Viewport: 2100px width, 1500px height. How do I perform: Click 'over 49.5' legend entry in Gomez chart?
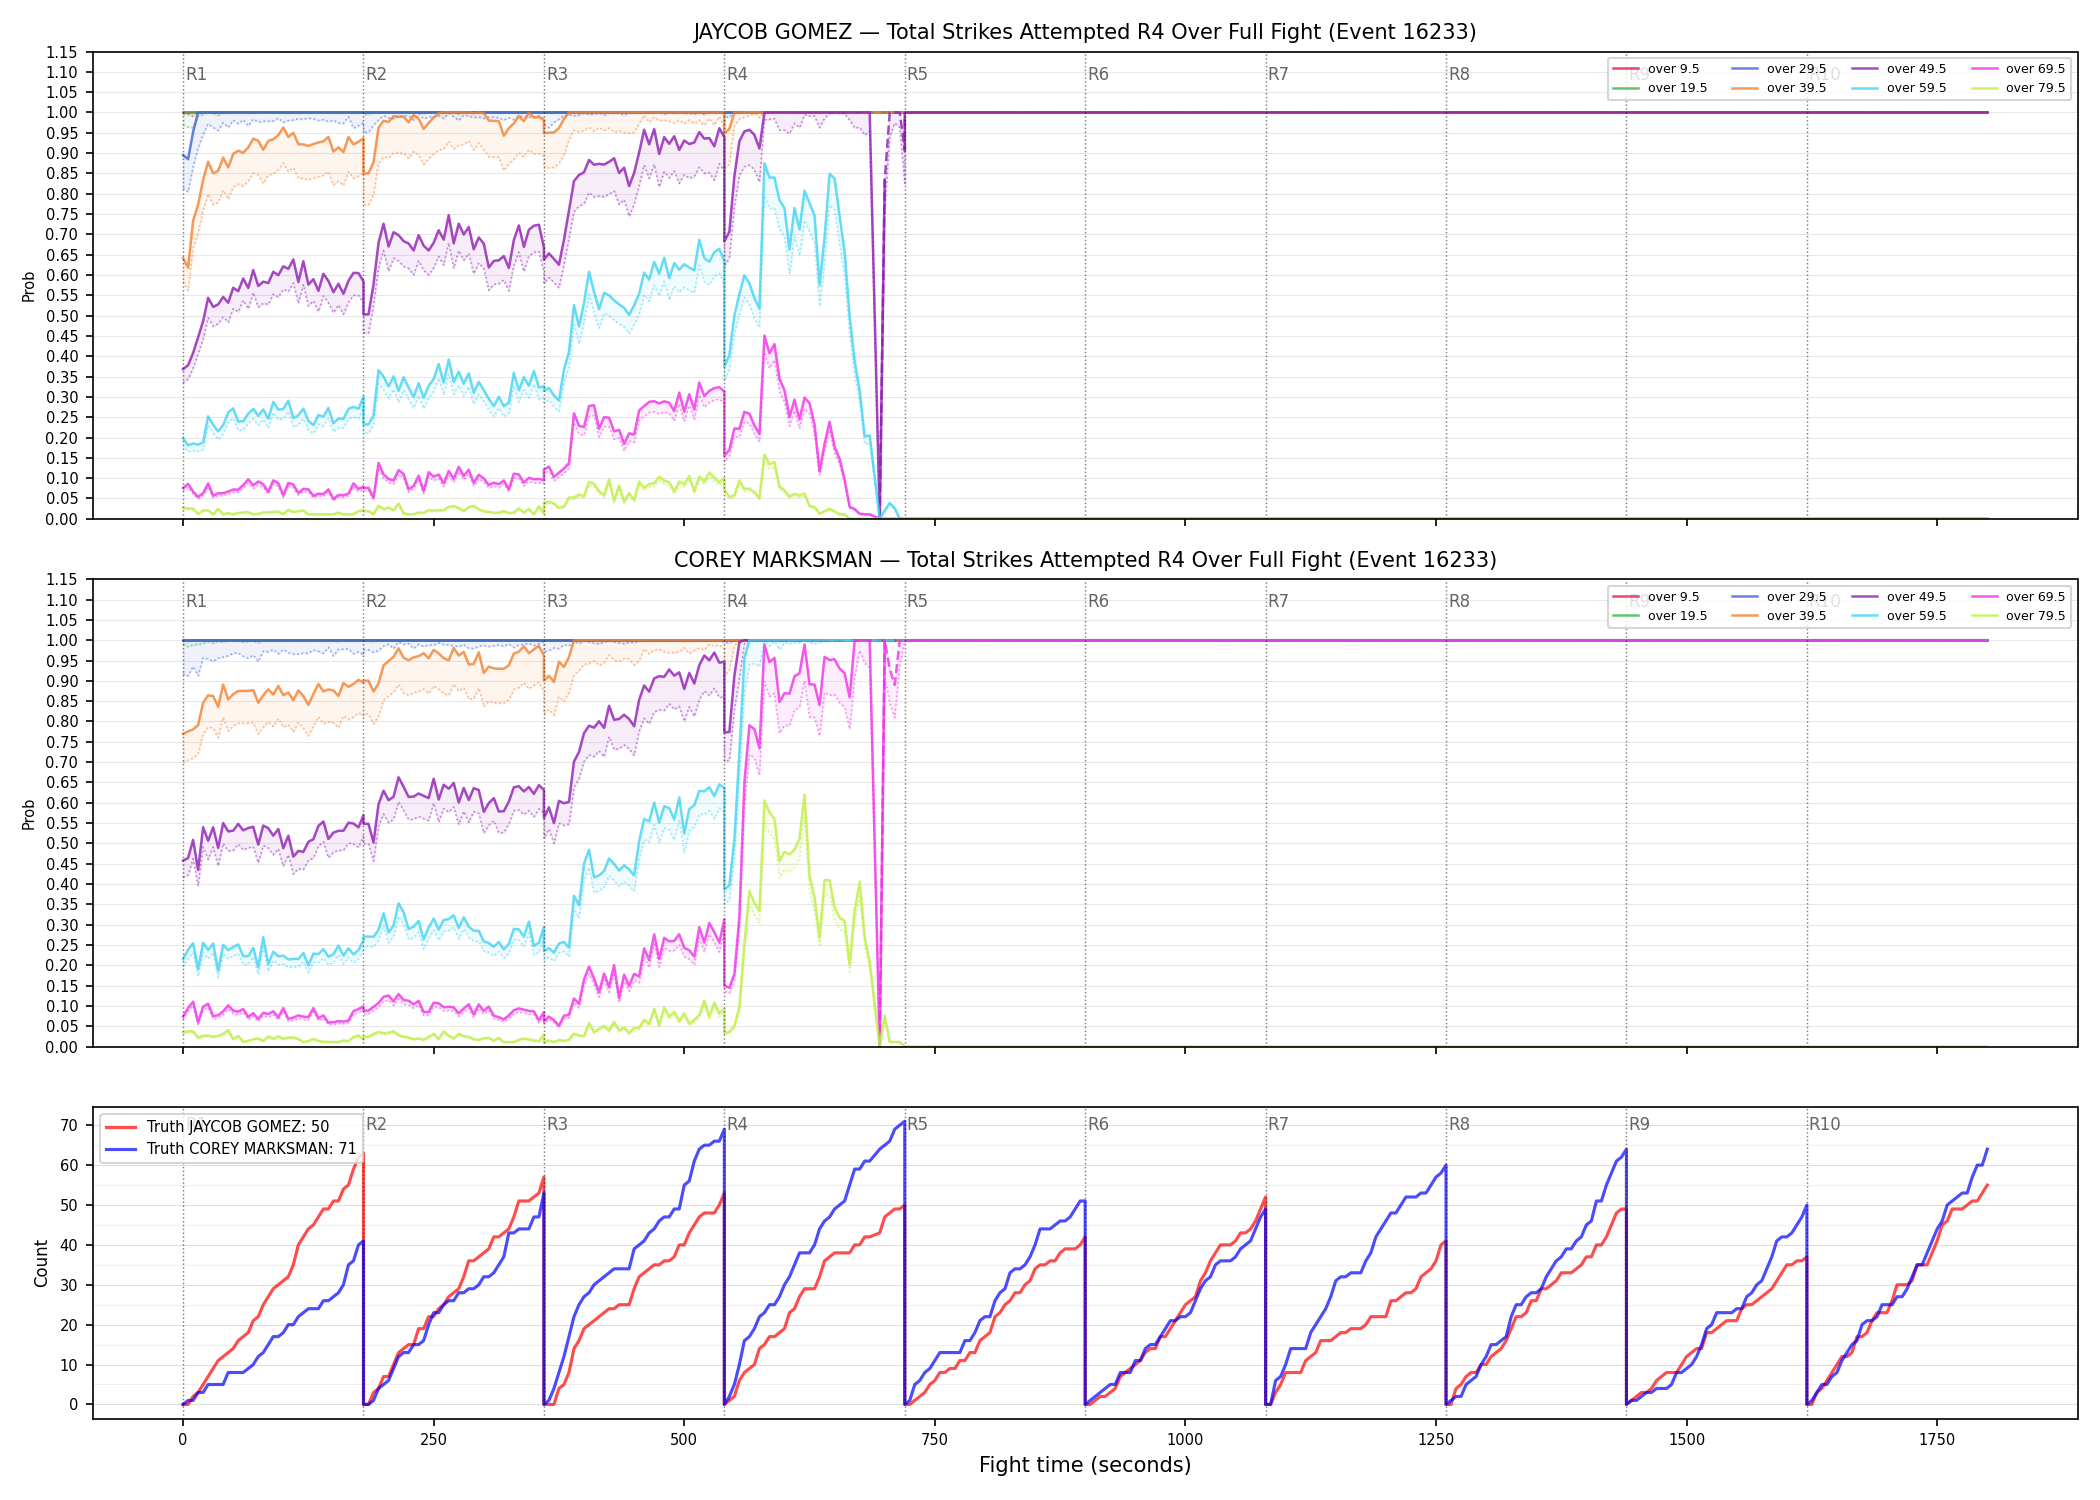1898,69
